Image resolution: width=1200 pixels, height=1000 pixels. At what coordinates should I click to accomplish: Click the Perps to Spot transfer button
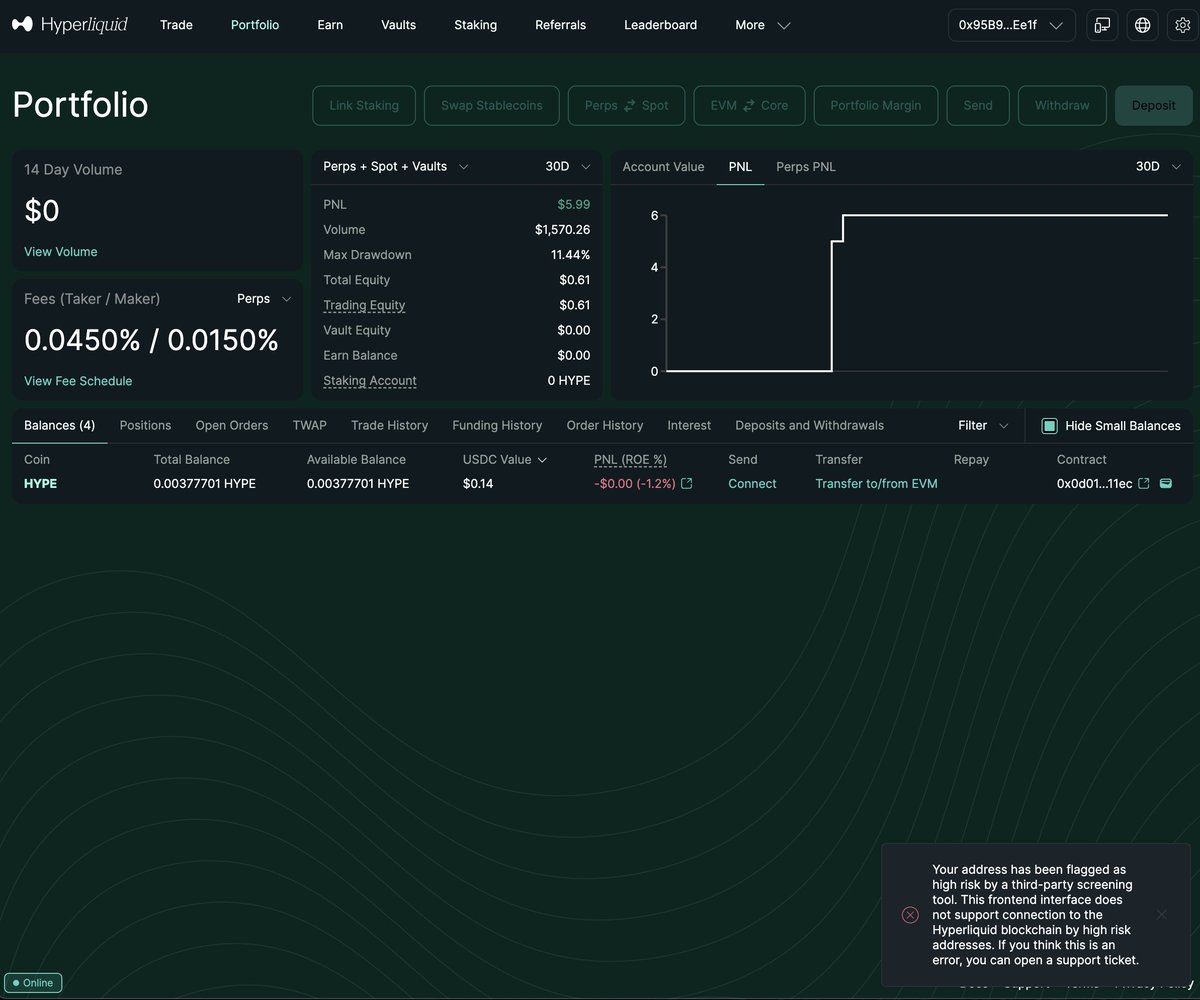tap(627, 106)
